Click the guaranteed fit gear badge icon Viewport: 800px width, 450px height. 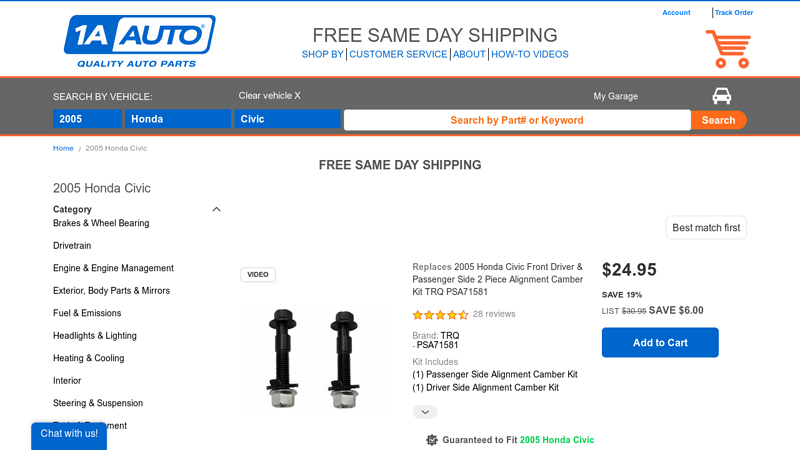pyautogui.click(x=432, y=440)
